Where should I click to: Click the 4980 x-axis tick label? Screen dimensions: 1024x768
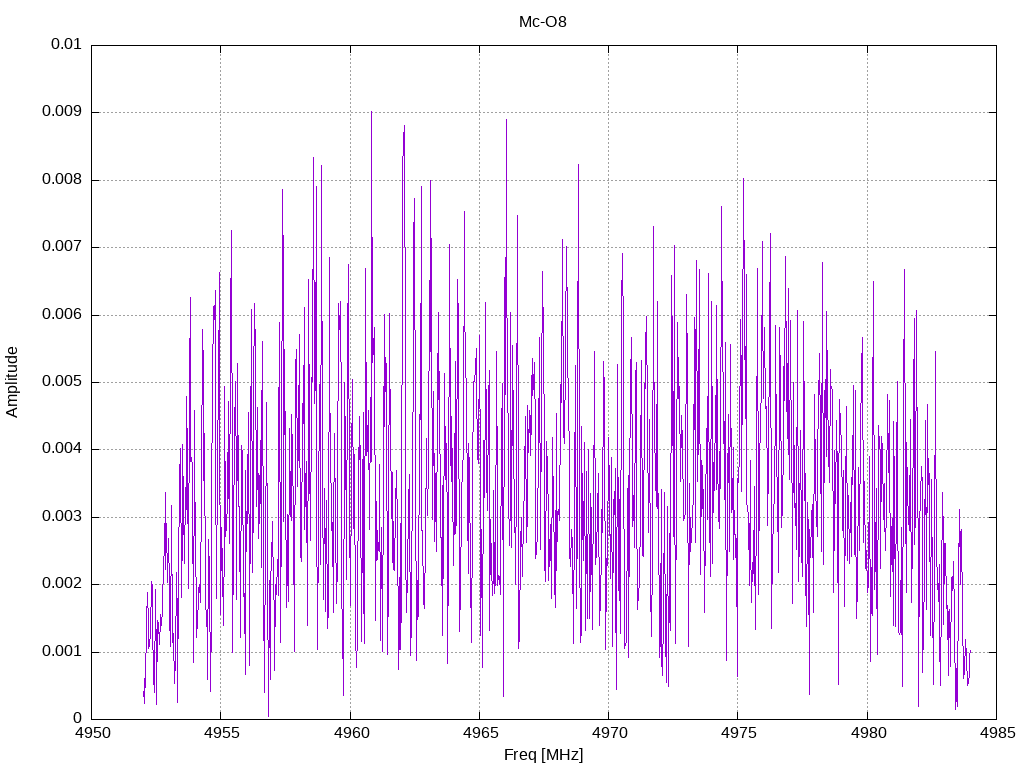tap(869, 733)
